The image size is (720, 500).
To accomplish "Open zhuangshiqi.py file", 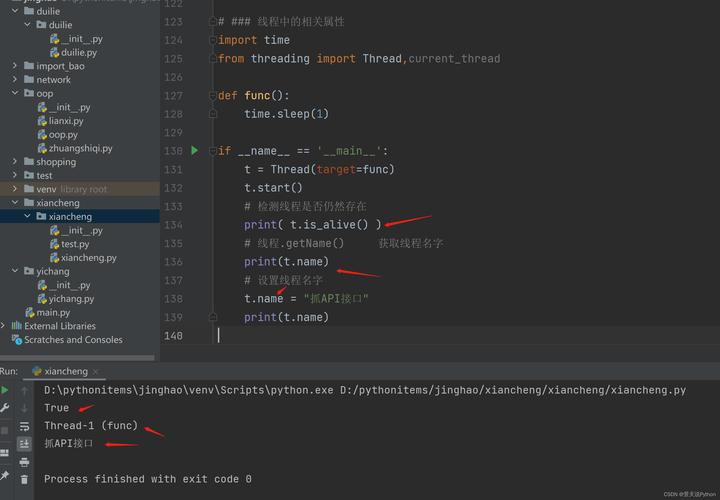I will tap(80, 148).
